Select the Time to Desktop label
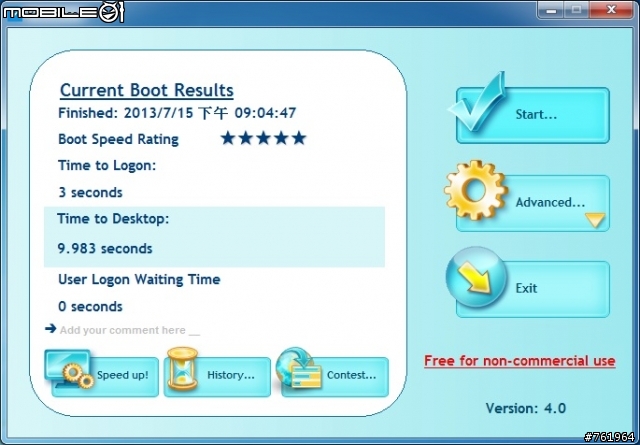The image size is (640, 445). tap(113, 218)
